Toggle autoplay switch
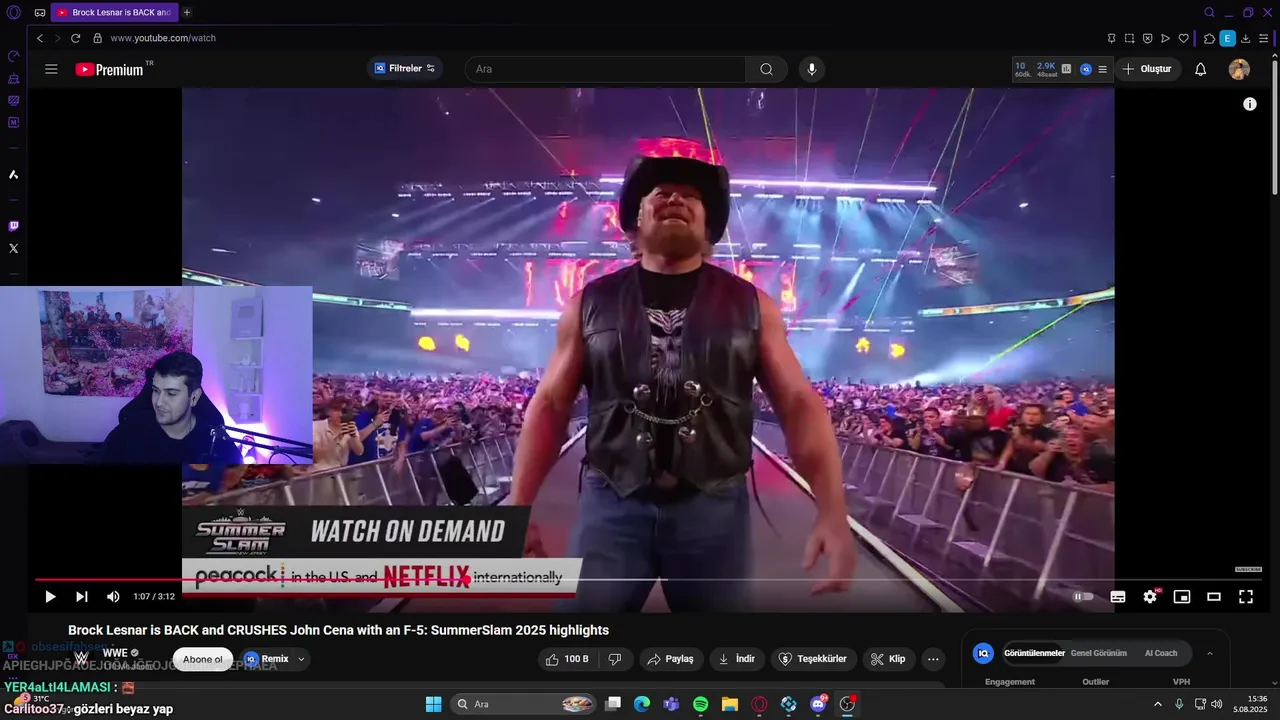The width and height of the screenshot is (1280, 720). pos(1083,597)
